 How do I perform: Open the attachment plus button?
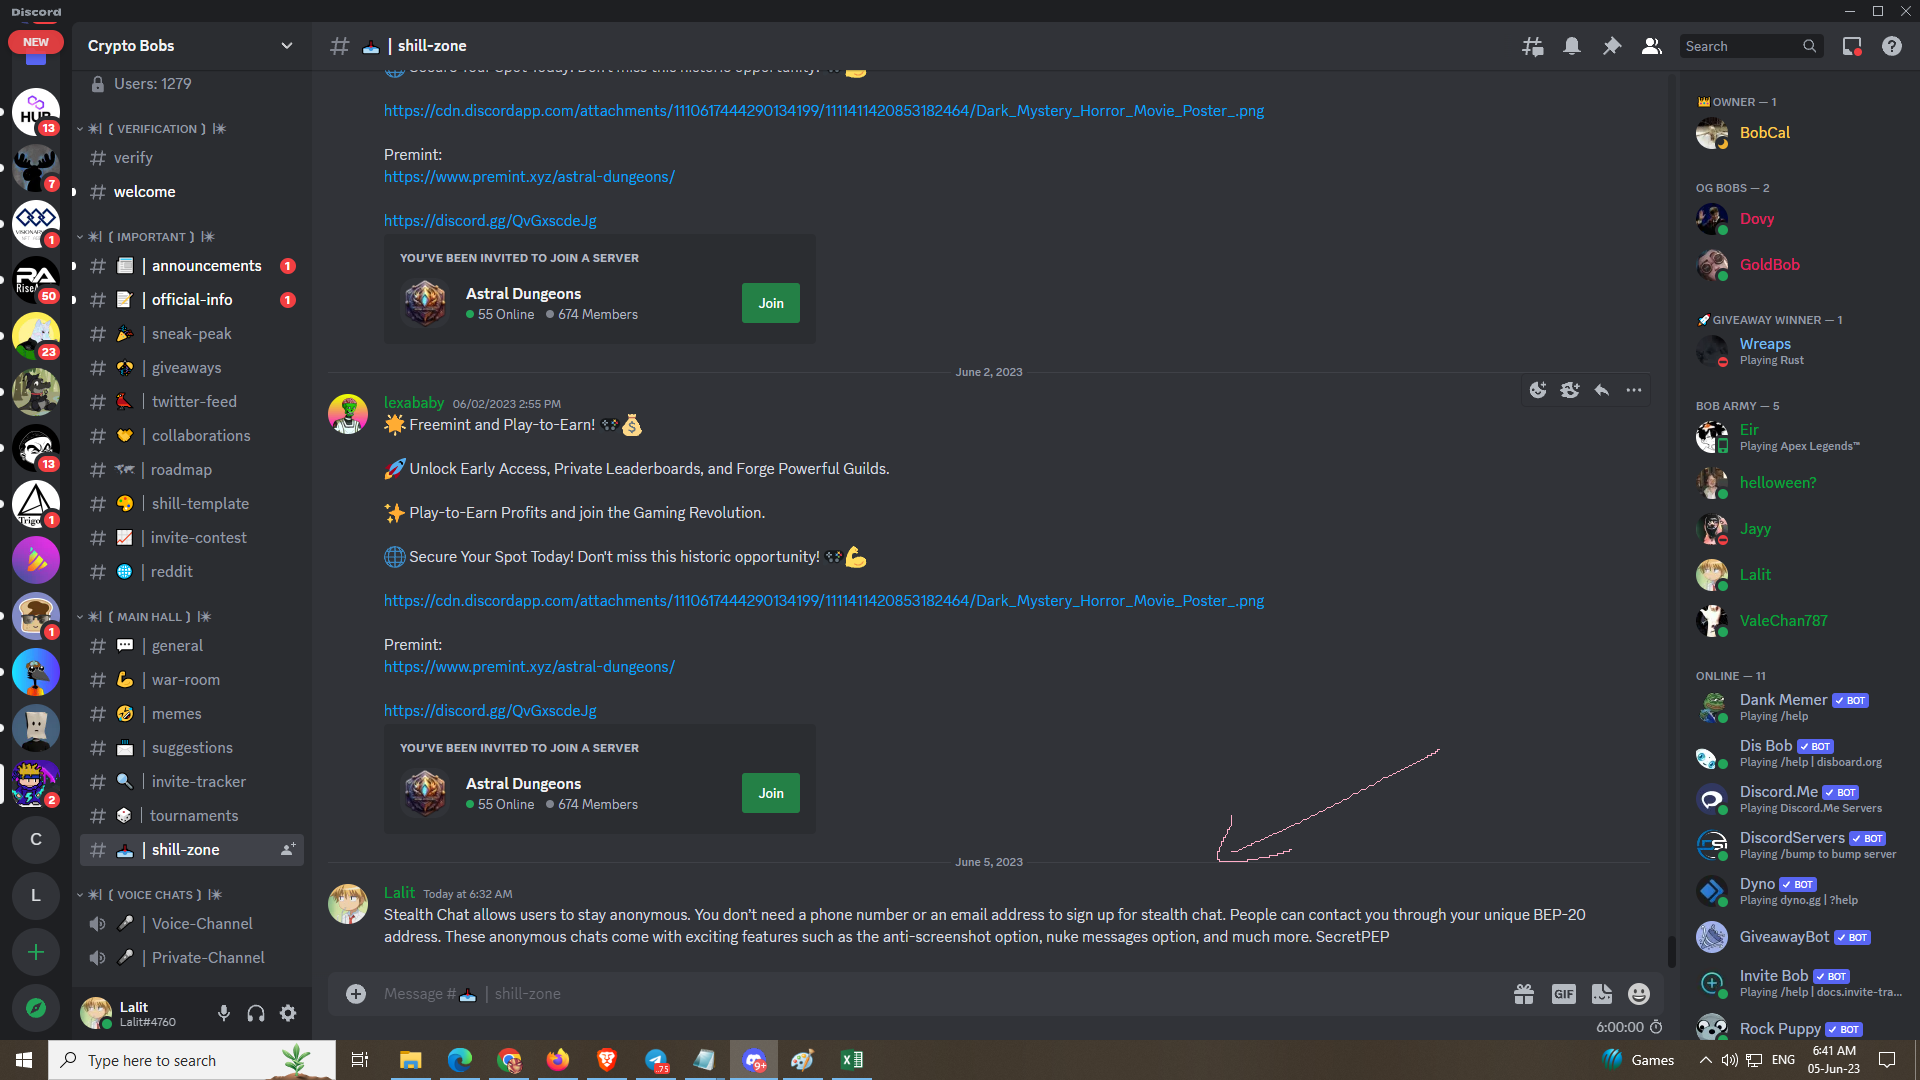click(x=356, y=993)
